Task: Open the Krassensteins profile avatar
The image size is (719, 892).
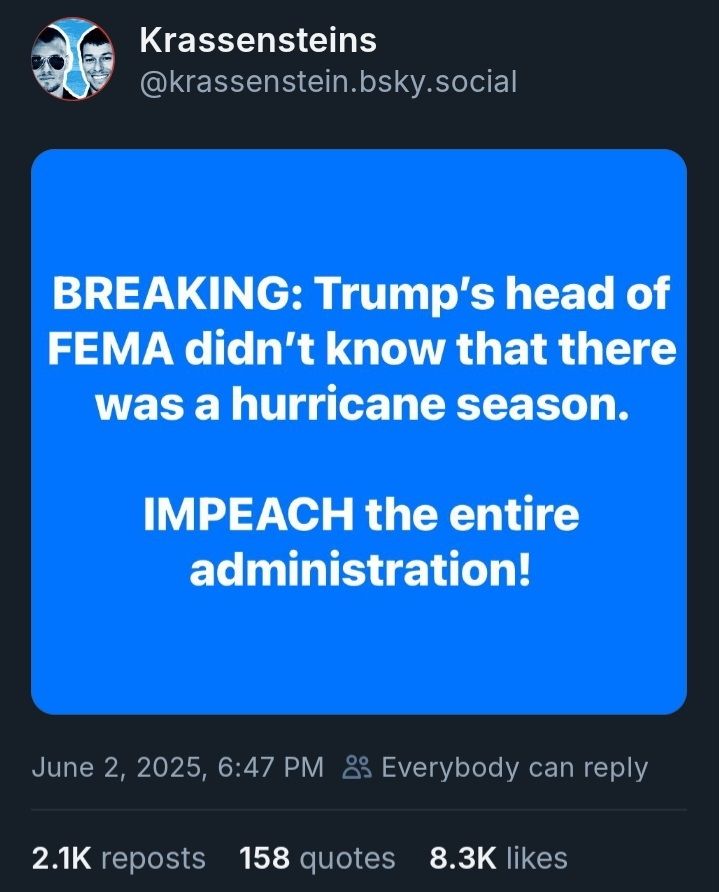Action: (x=72, y=61)
